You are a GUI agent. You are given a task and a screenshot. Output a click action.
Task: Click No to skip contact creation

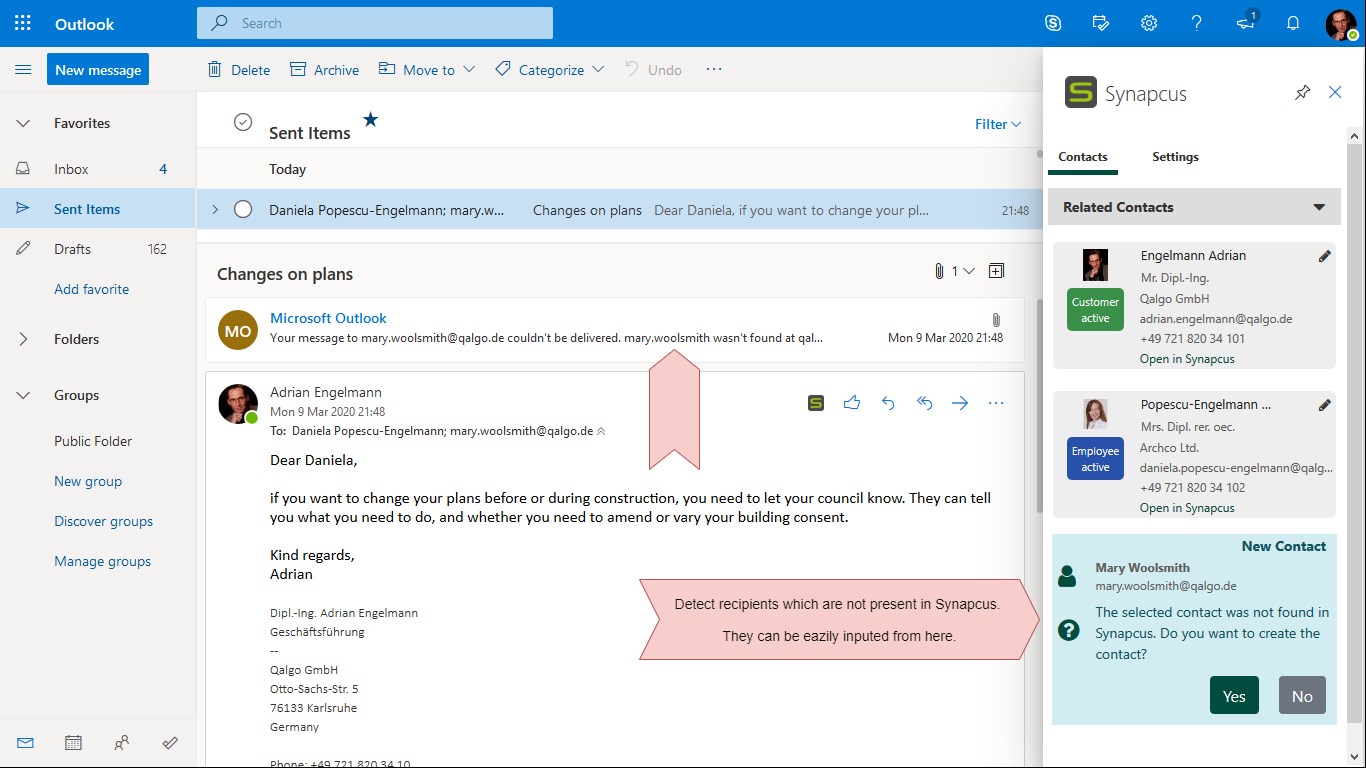pos(1302,695)
